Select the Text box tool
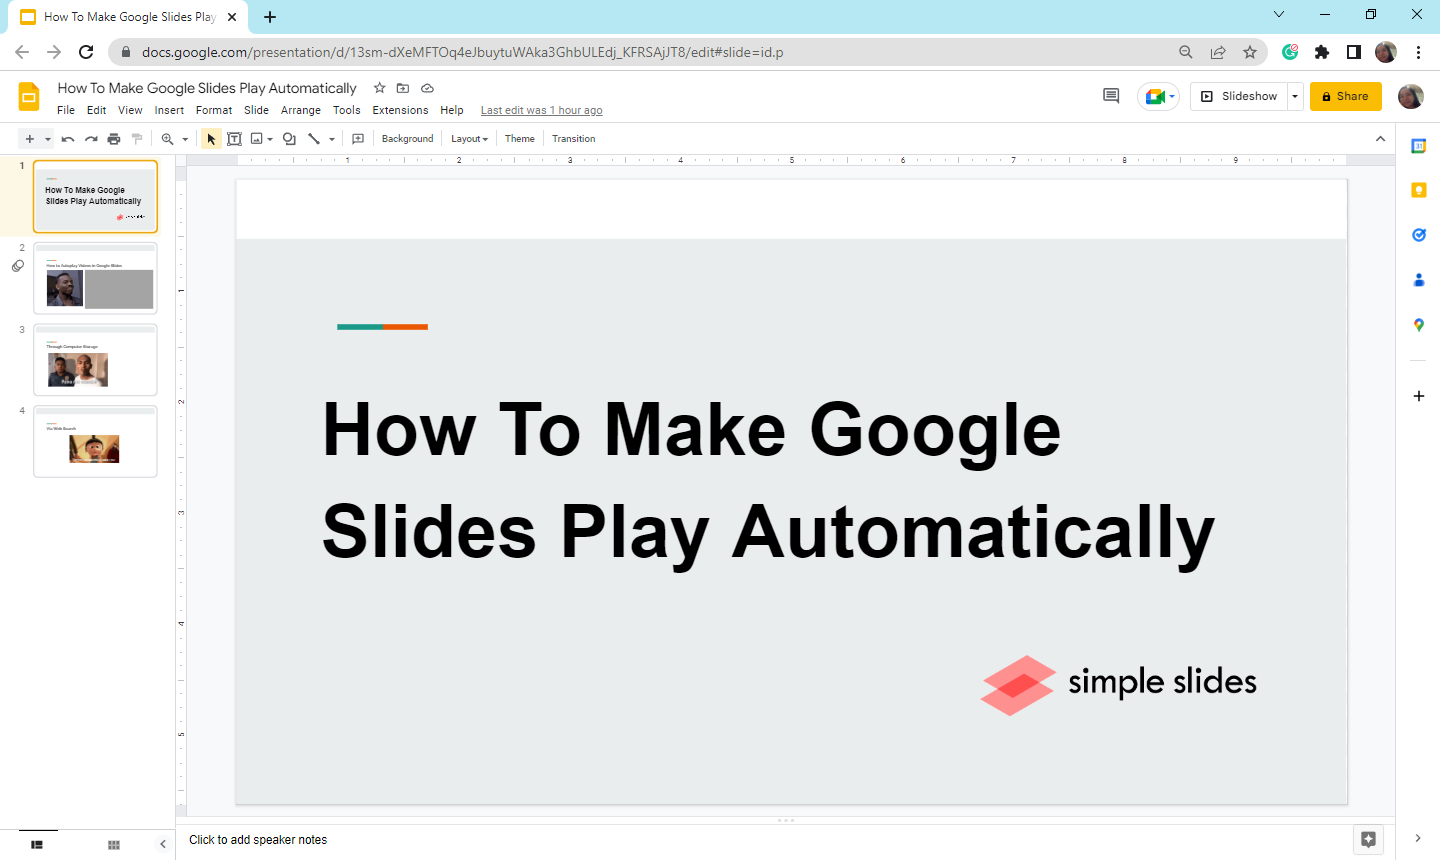 point(234,138)
